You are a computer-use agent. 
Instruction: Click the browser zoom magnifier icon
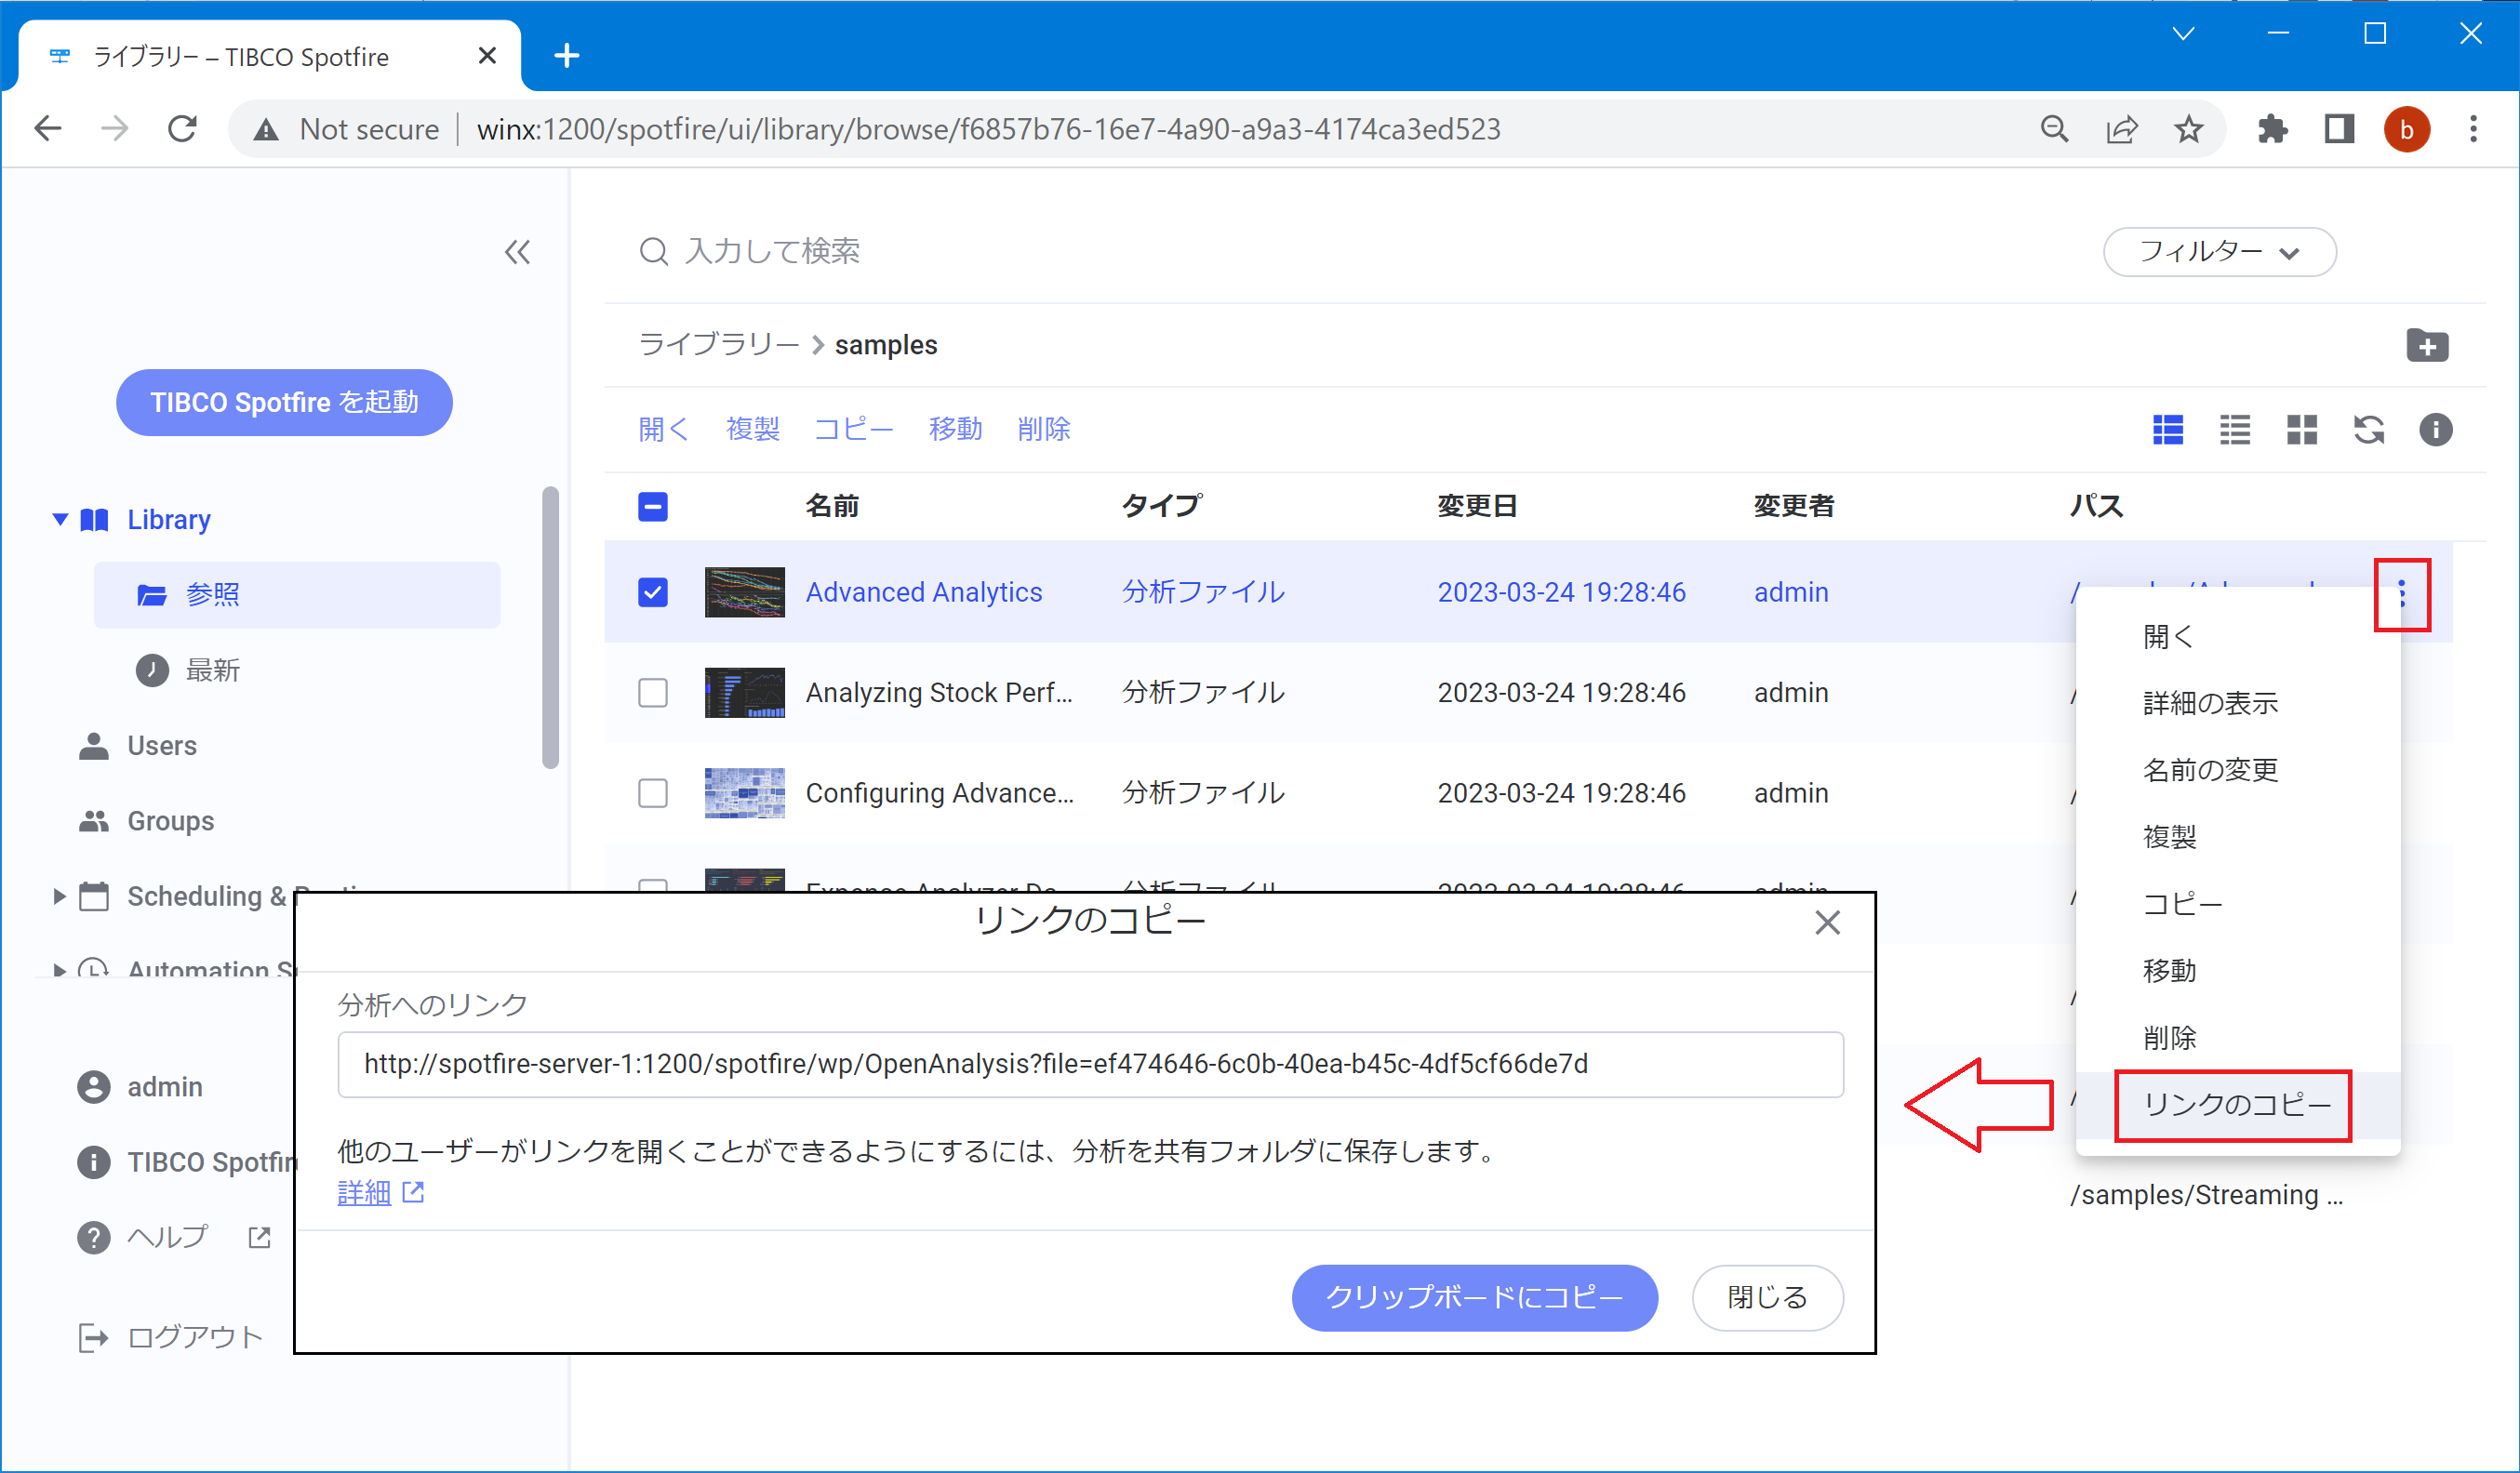2055,129
